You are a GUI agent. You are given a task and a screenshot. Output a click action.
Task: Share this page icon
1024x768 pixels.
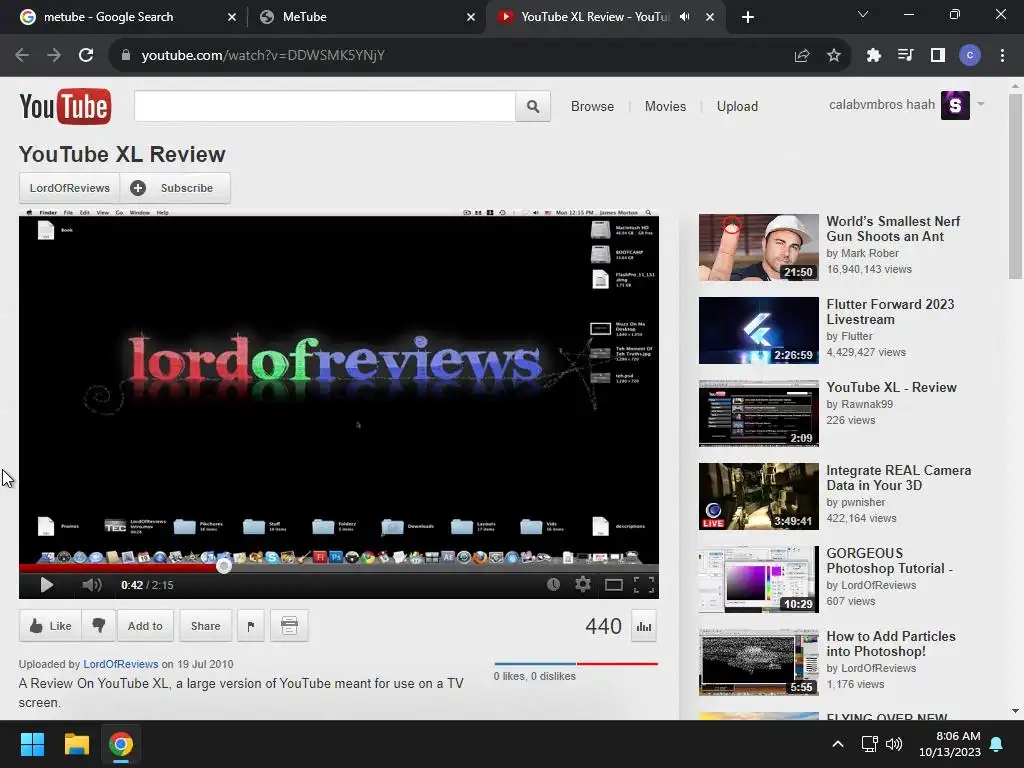802,56
